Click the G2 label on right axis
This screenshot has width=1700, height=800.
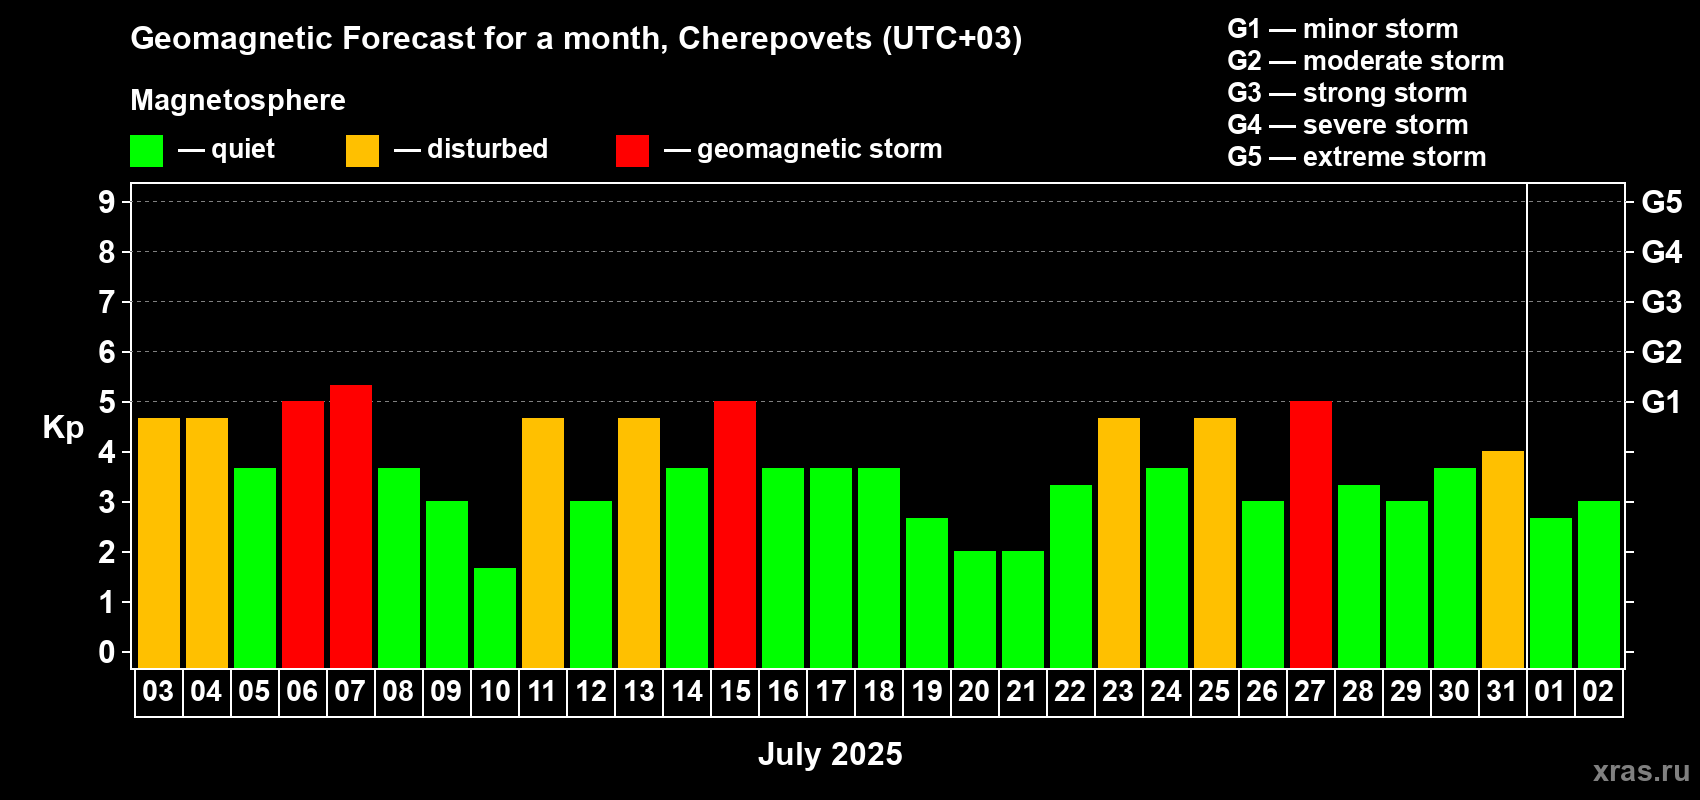(x=1661, y=352)
